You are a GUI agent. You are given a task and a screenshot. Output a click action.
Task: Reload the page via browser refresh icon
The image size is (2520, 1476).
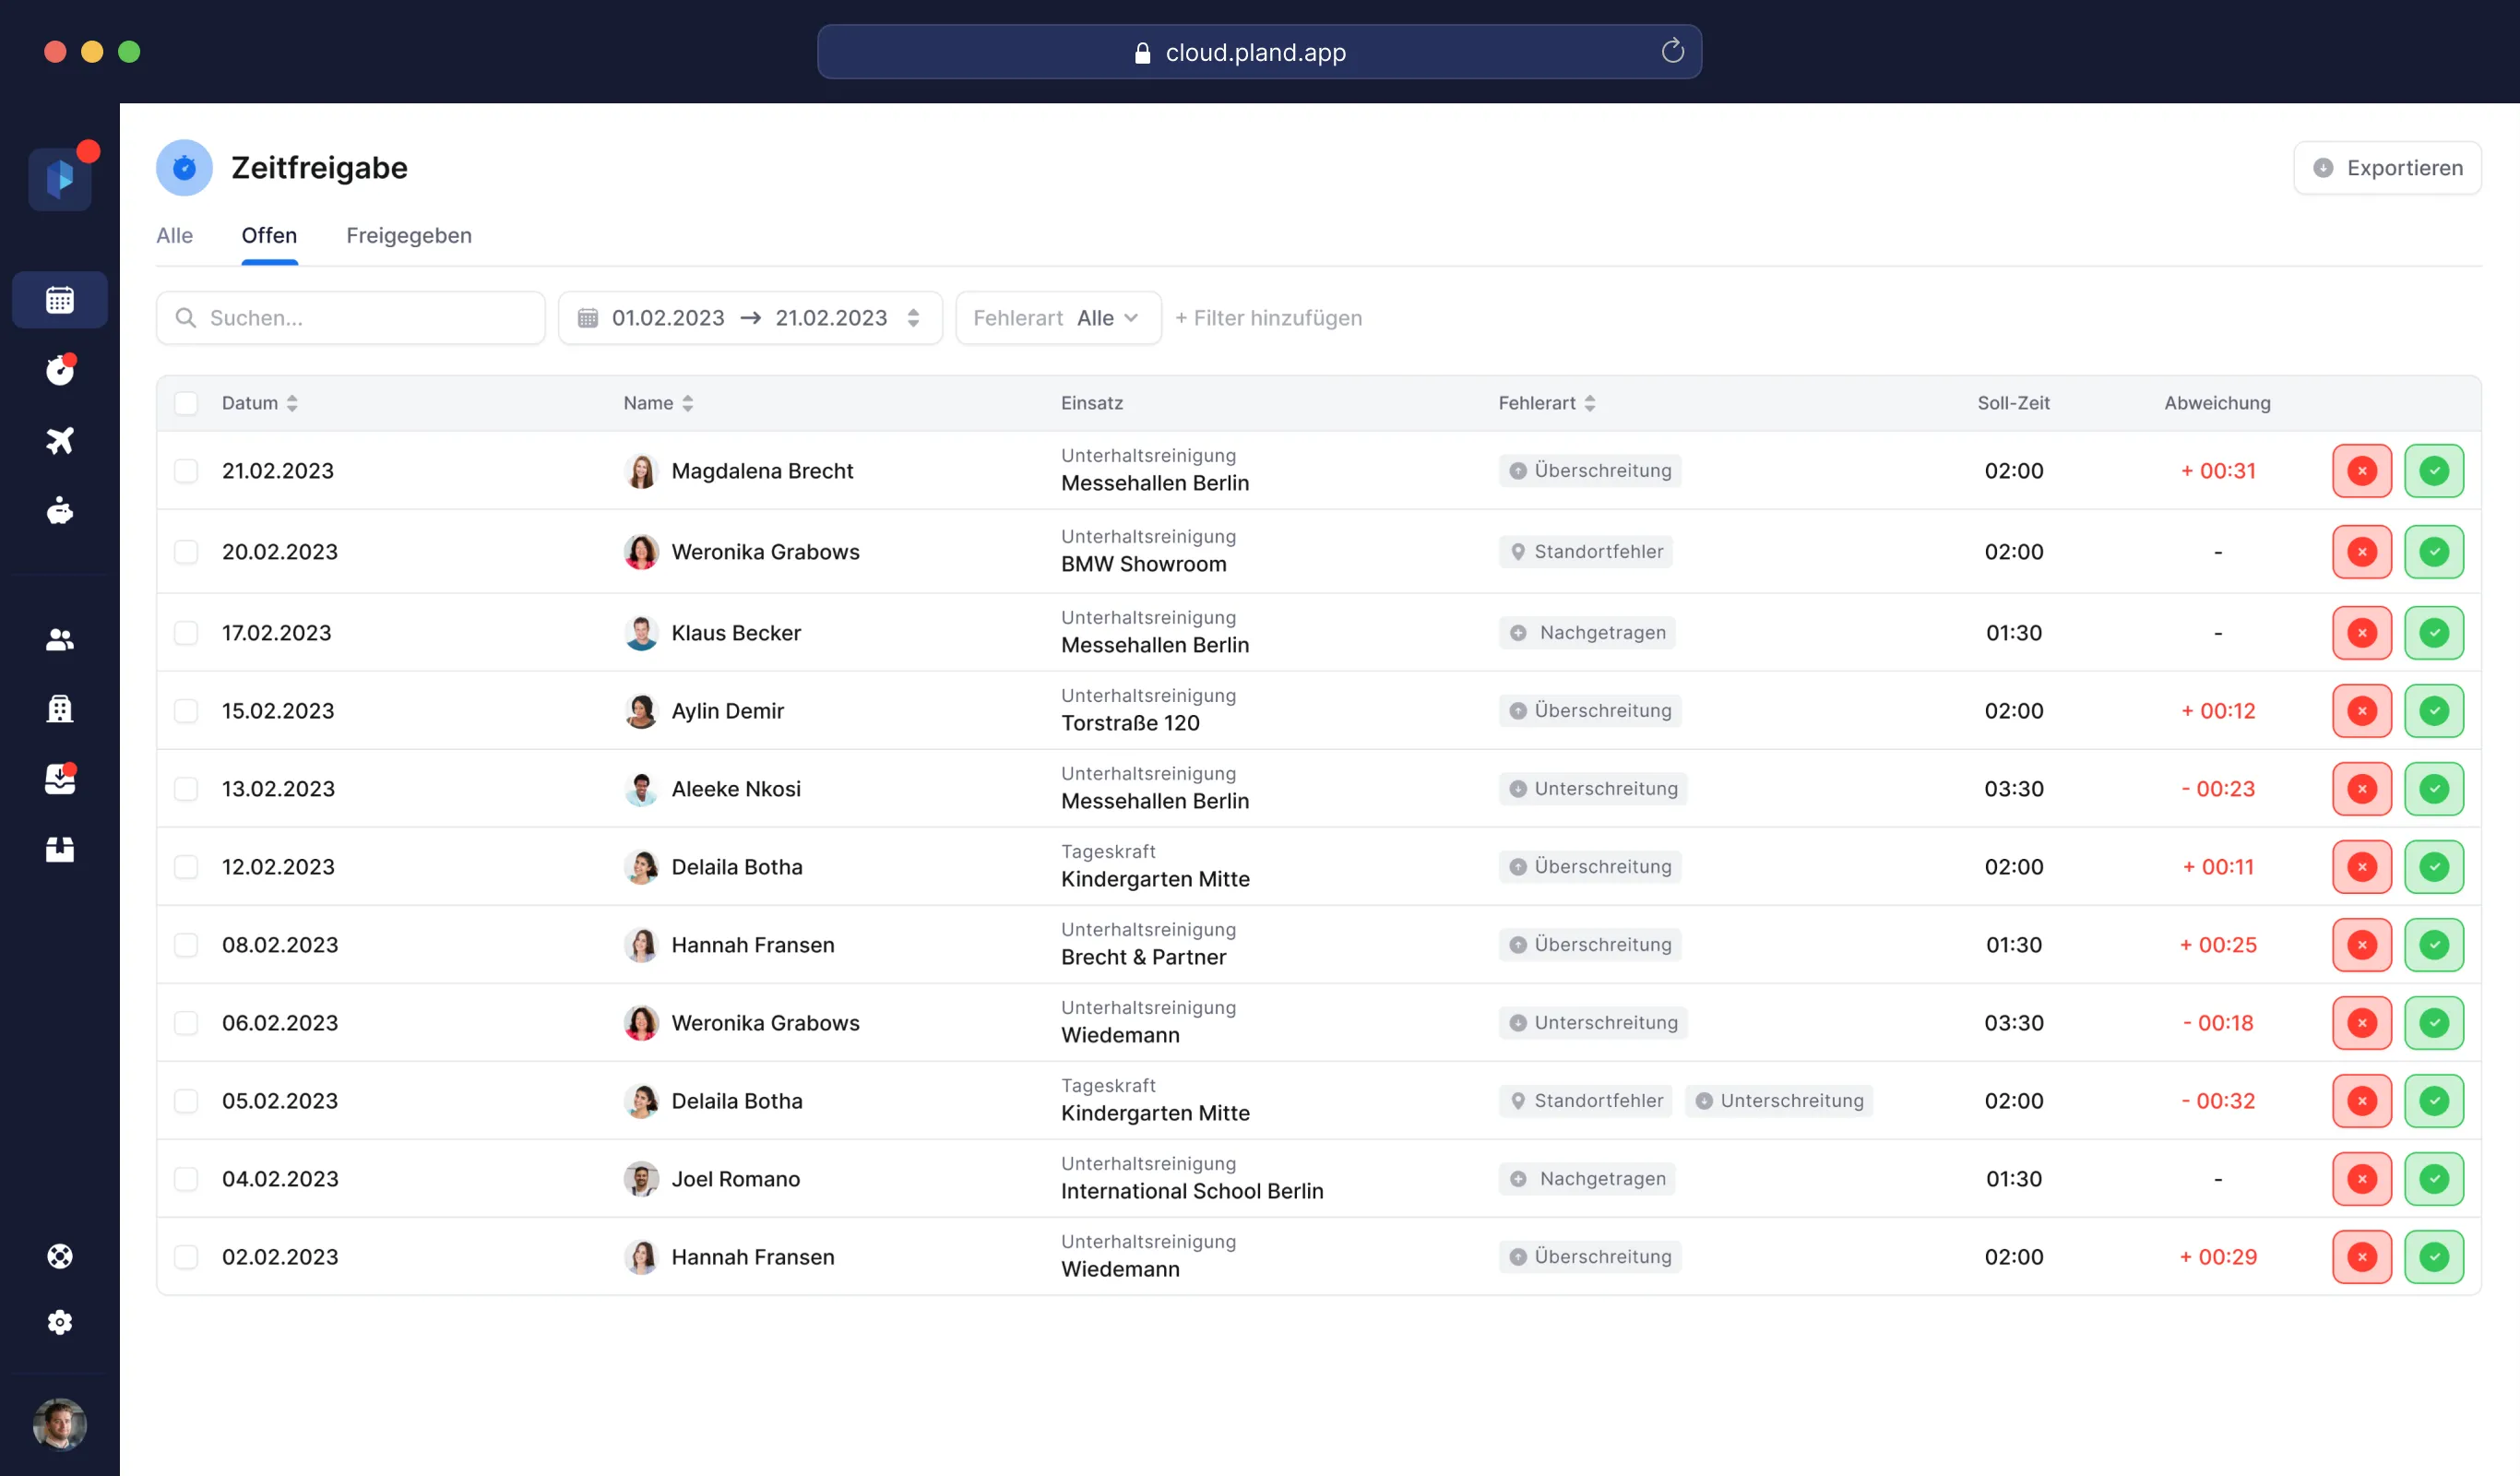point(1672,51)
